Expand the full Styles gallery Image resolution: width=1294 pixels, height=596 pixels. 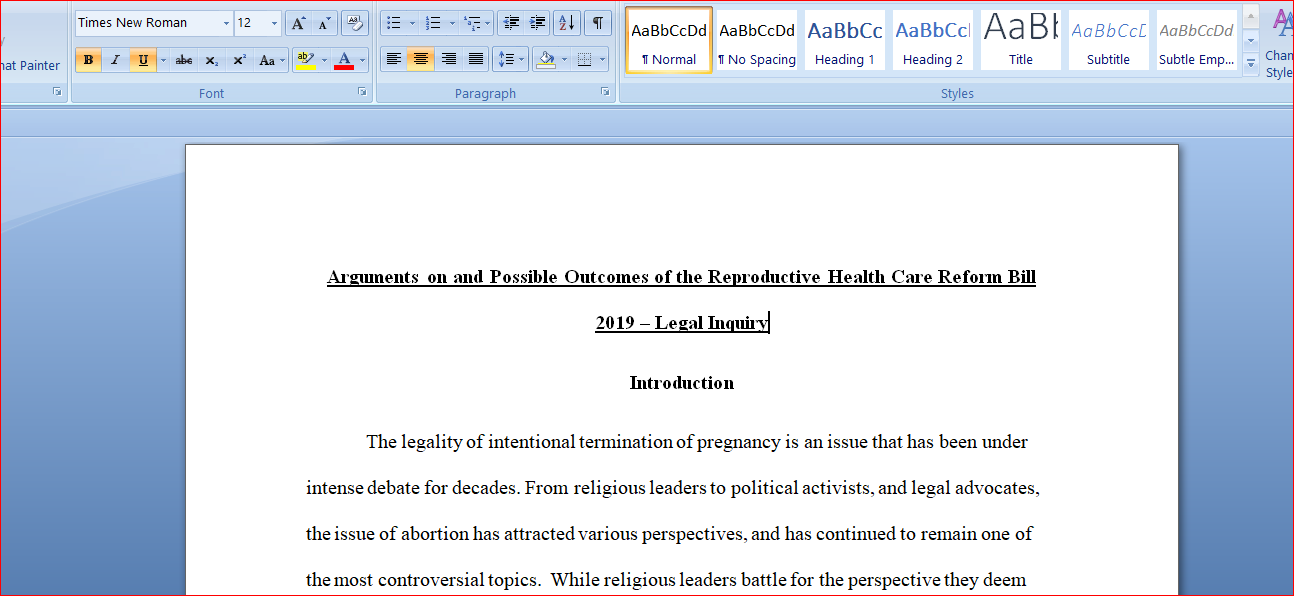tap(1251, 66)
